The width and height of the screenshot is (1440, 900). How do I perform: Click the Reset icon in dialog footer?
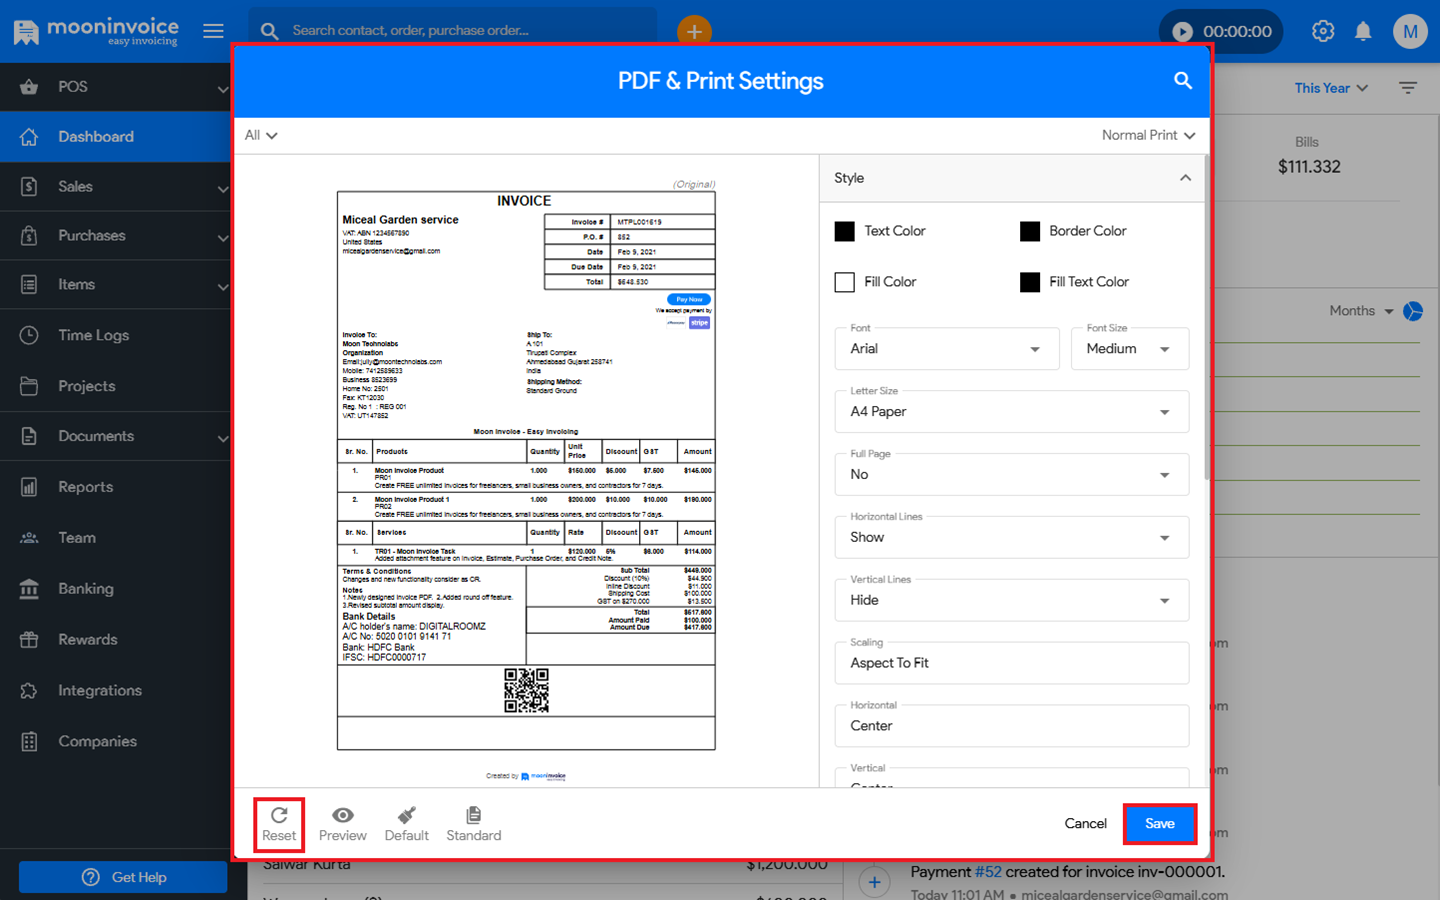(x=279, y=816)
